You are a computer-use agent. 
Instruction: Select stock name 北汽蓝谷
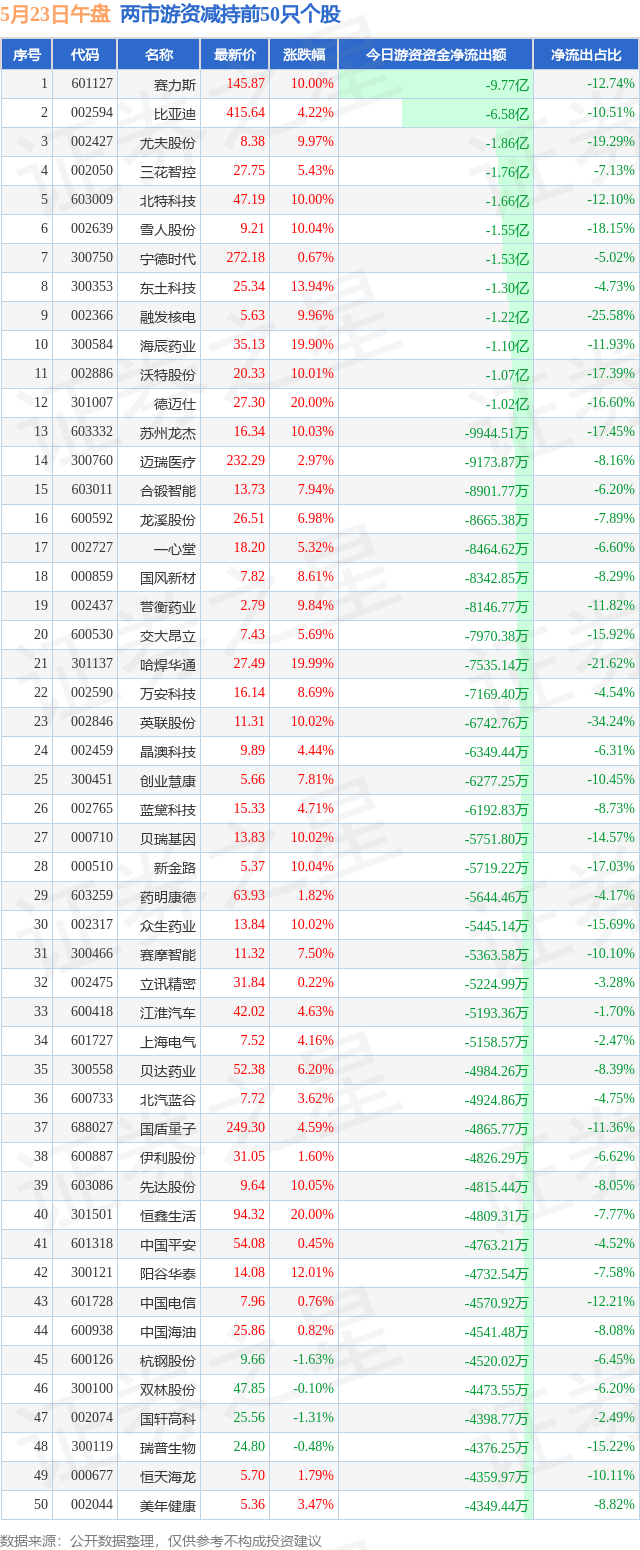click(168, 1099)
